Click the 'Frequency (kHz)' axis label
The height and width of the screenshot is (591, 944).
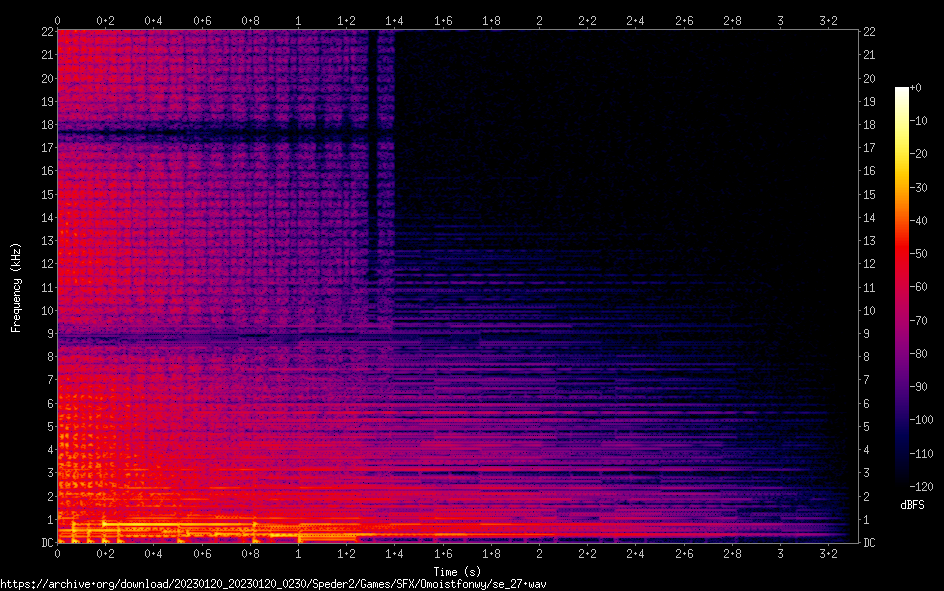pyautogui.click(x=16, y=287)
